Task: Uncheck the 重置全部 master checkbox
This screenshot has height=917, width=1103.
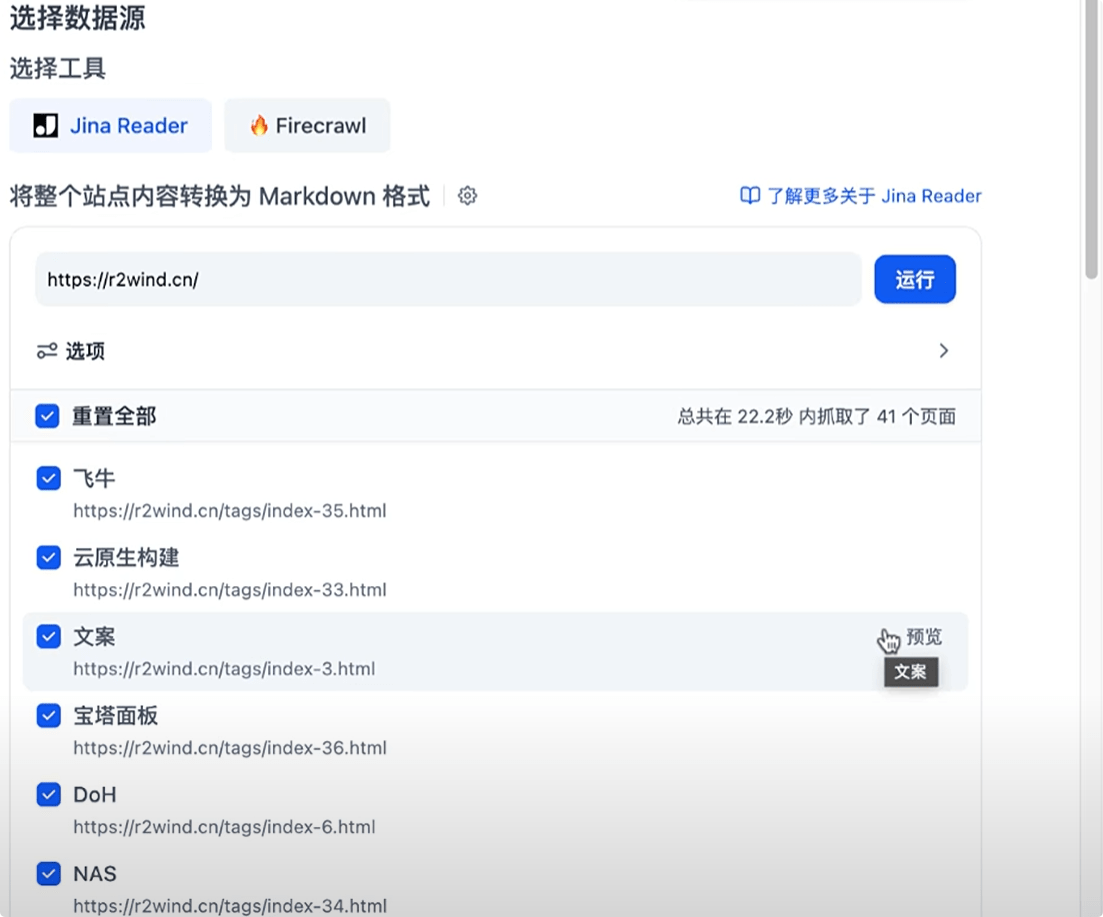Action: pyautogui.click(x=47, y=416)
